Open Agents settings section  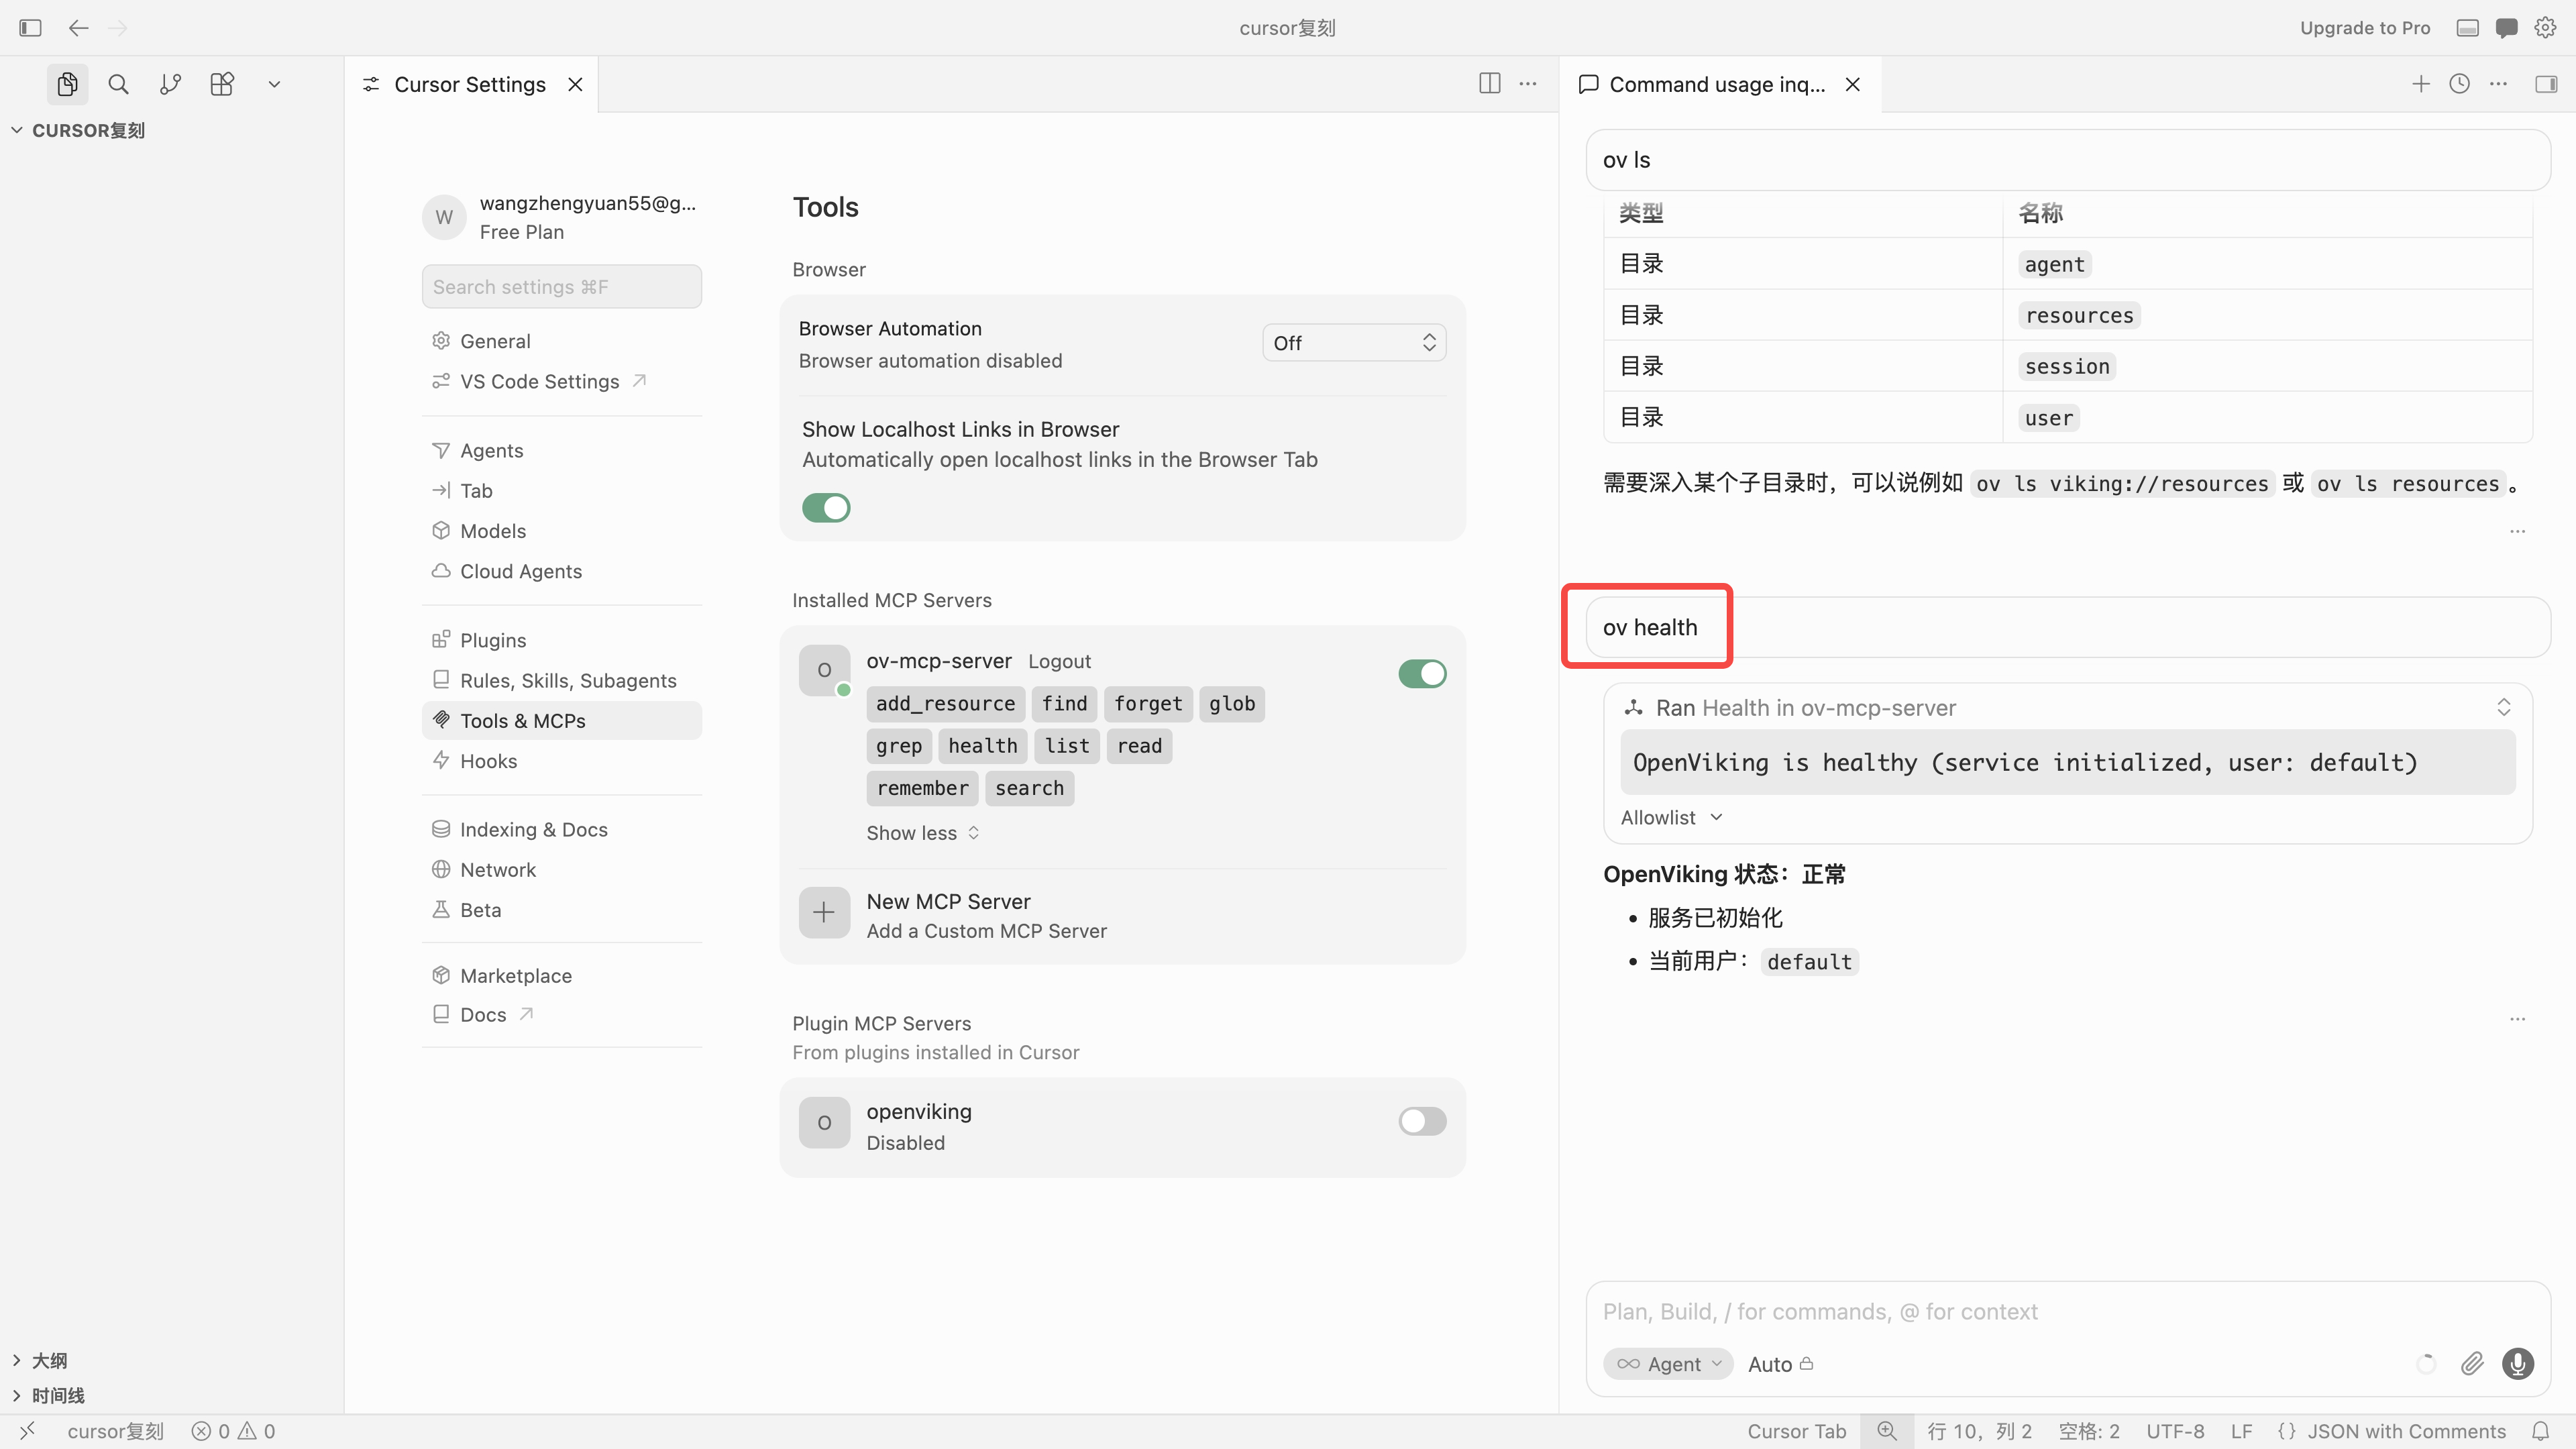(x=561, y=450)
